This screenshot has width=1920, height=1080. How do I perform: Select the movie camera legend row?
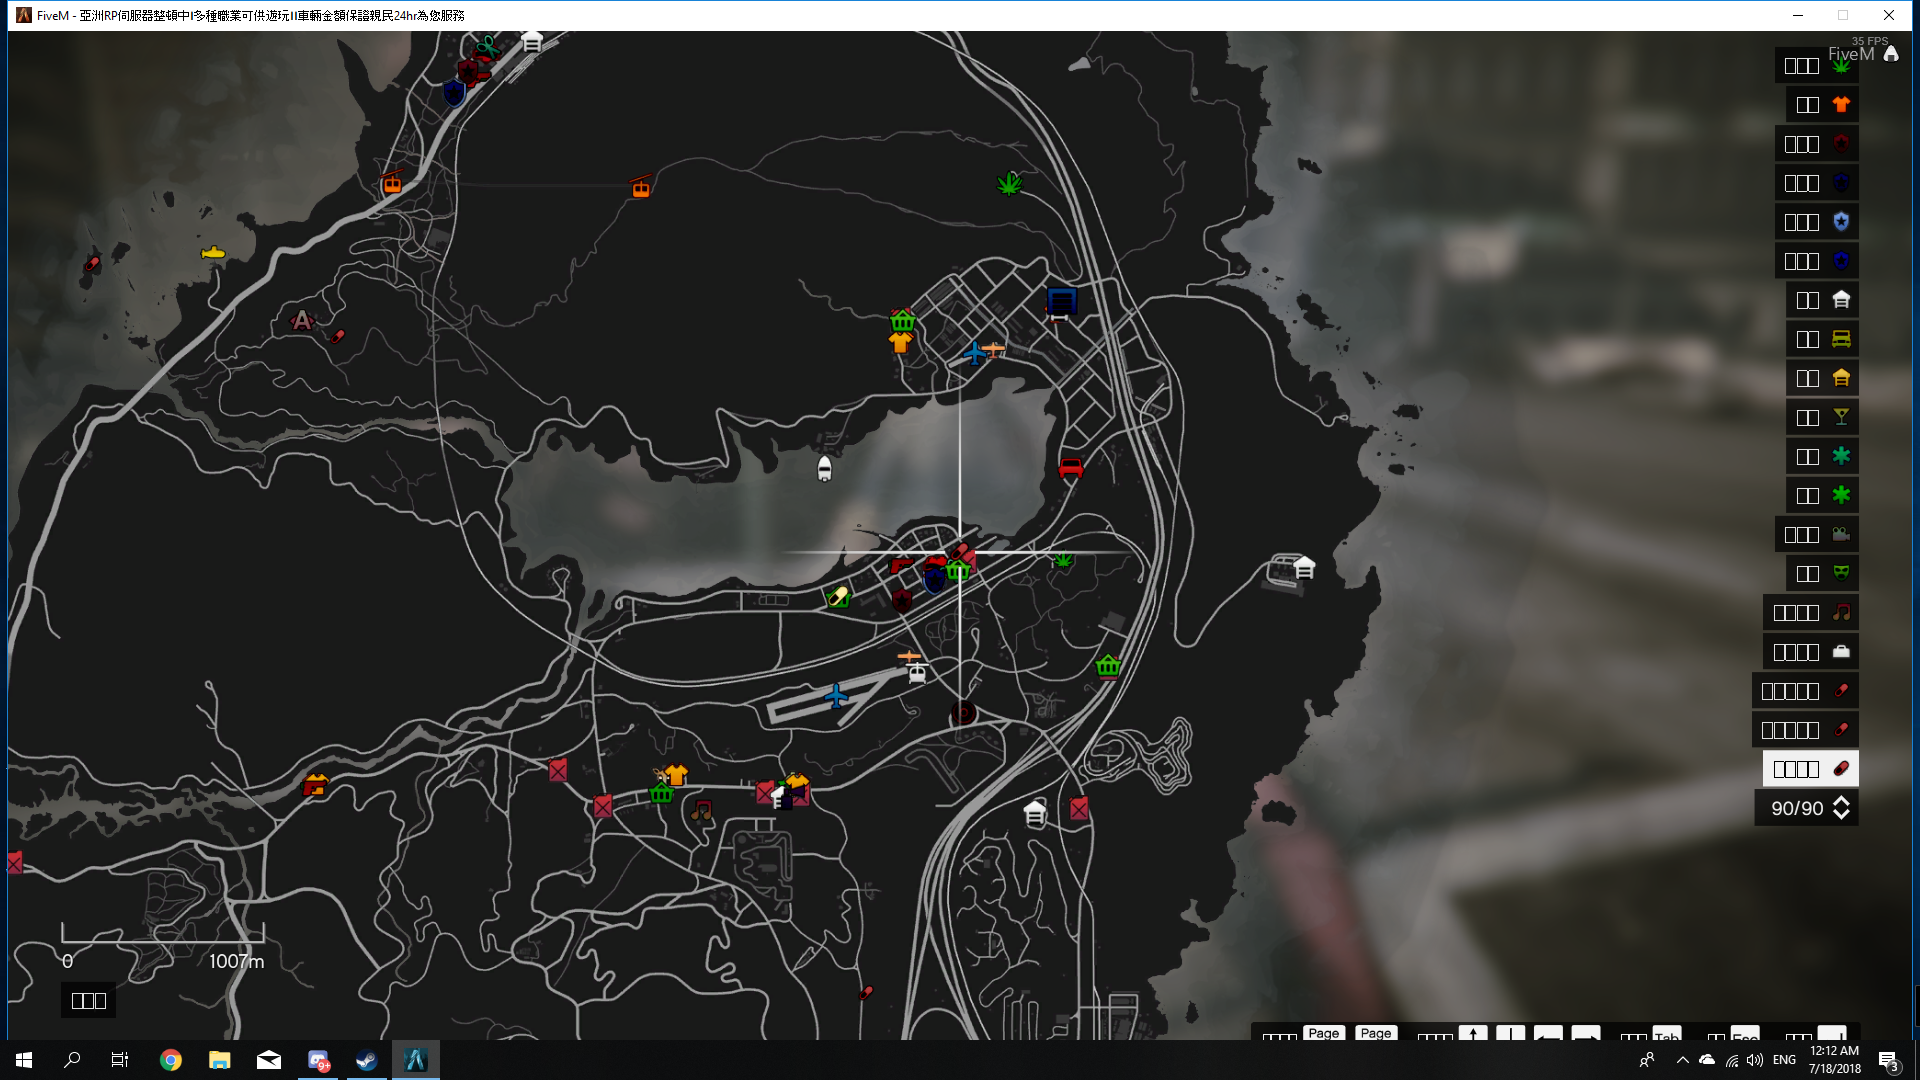(1817, 534)
